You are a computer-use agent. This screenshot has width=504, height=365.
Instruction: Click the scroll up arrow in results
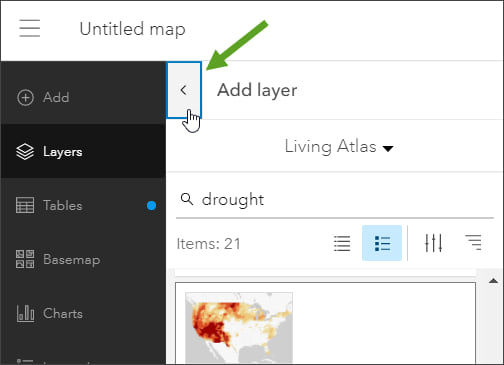493,281
